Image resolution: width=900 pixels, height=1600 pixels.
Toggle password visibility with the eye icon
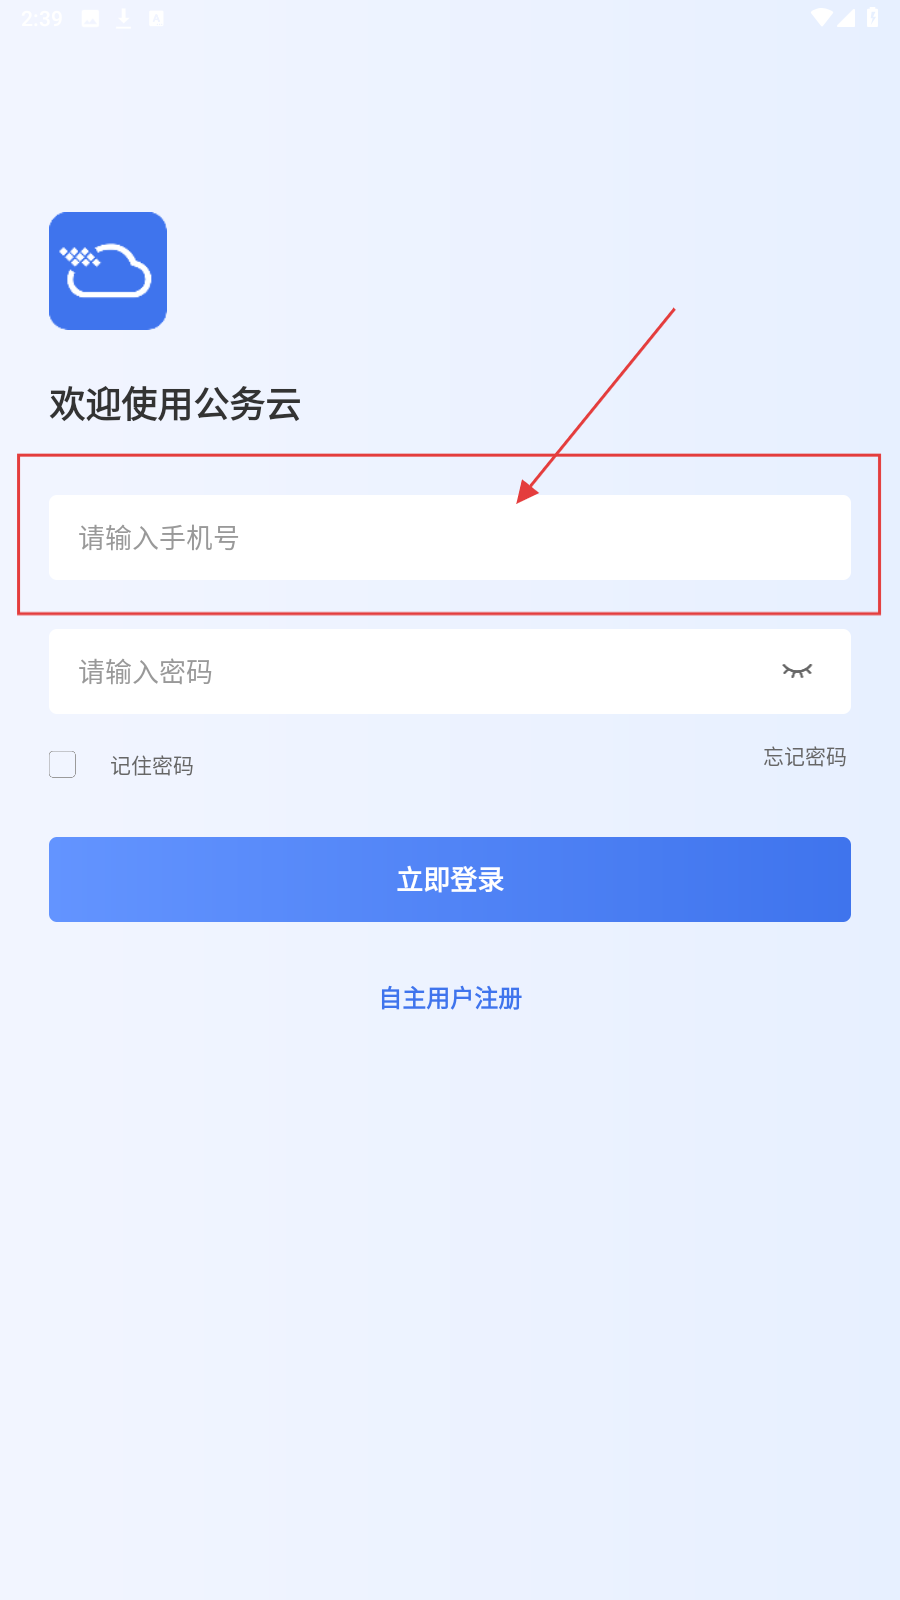coord(797,671)
